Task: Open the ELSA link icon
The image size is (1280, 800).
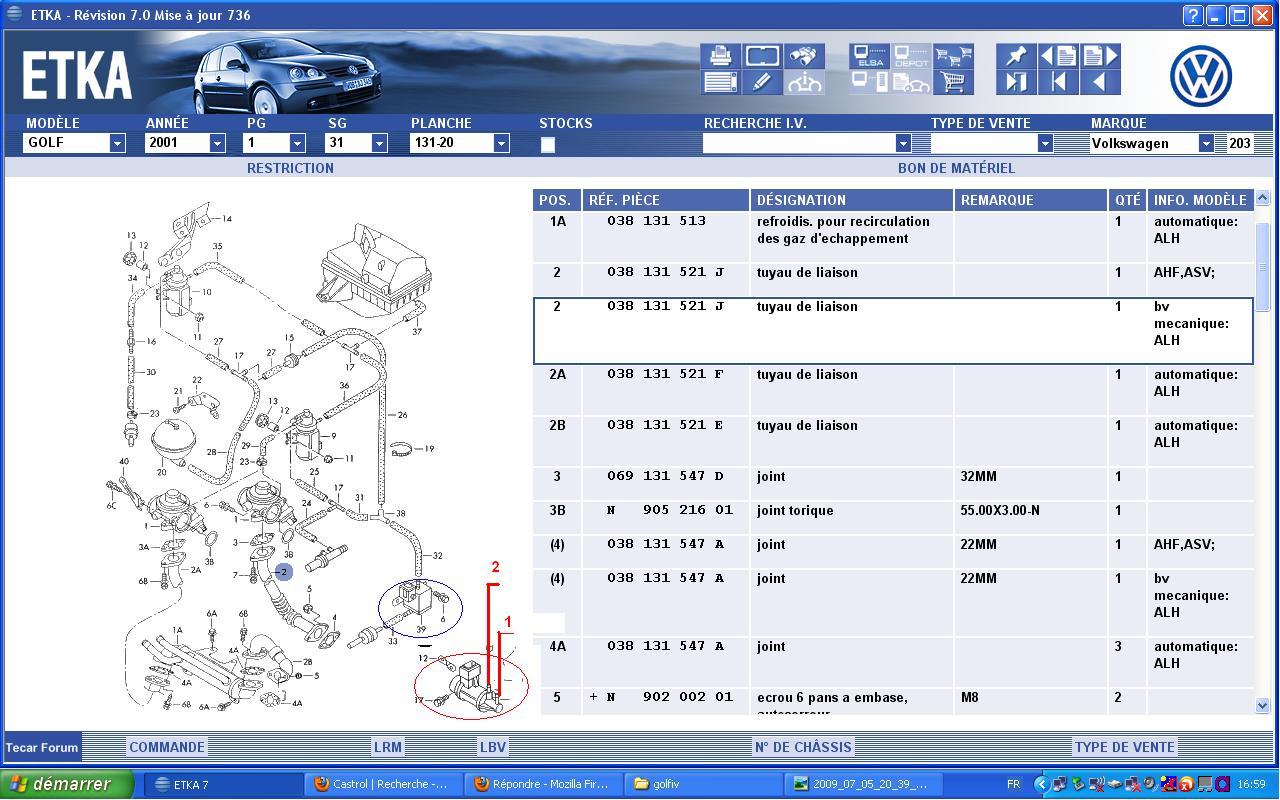Action: tap(869, 56)
